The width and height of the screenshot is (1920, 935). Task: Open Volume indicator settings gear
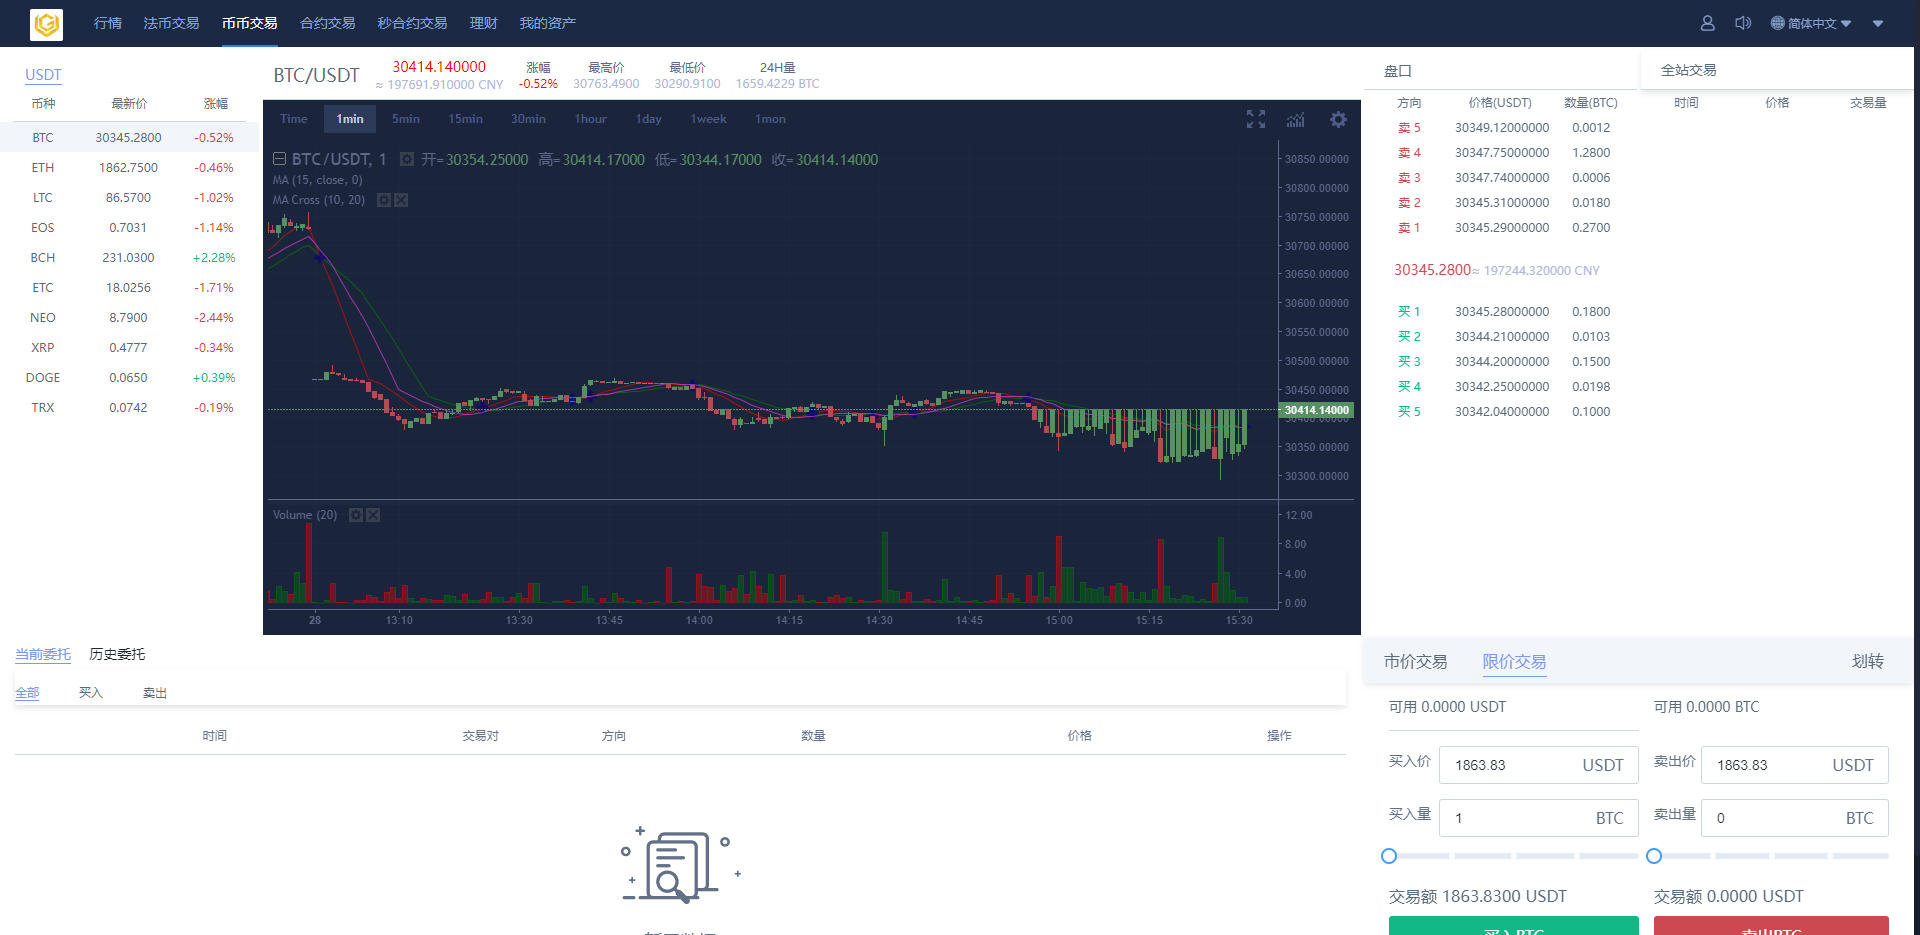point(355,515)
